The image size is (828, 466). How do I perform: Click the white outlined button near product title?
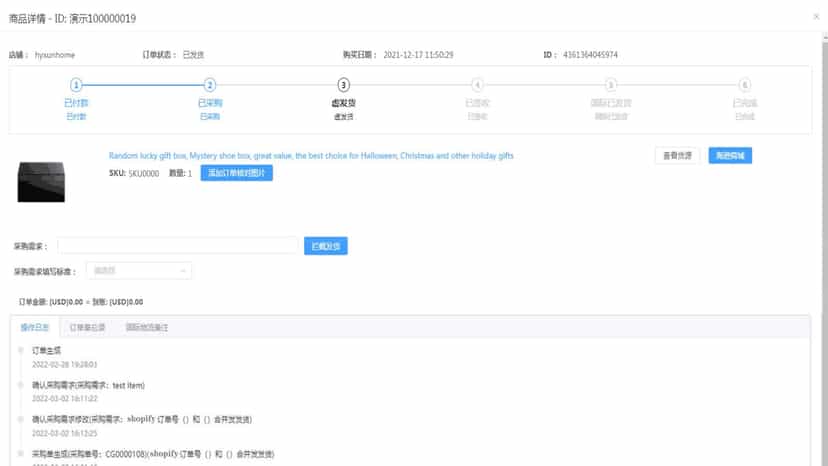click(x=677, y=155)
